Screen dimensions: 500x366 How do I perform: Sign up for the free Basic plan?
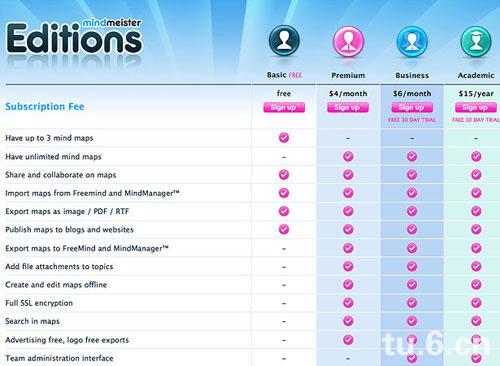click(284, 107)
